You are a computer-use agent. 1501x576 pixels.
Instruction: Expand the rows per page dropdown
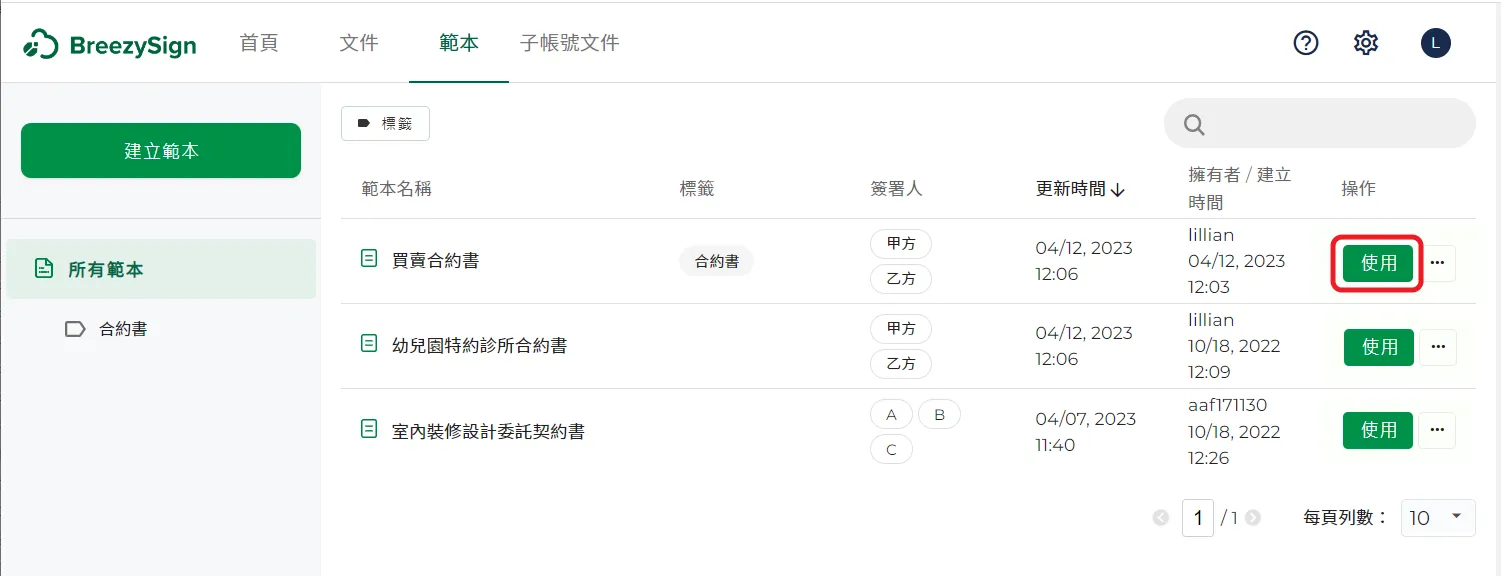coord(1438,517)
